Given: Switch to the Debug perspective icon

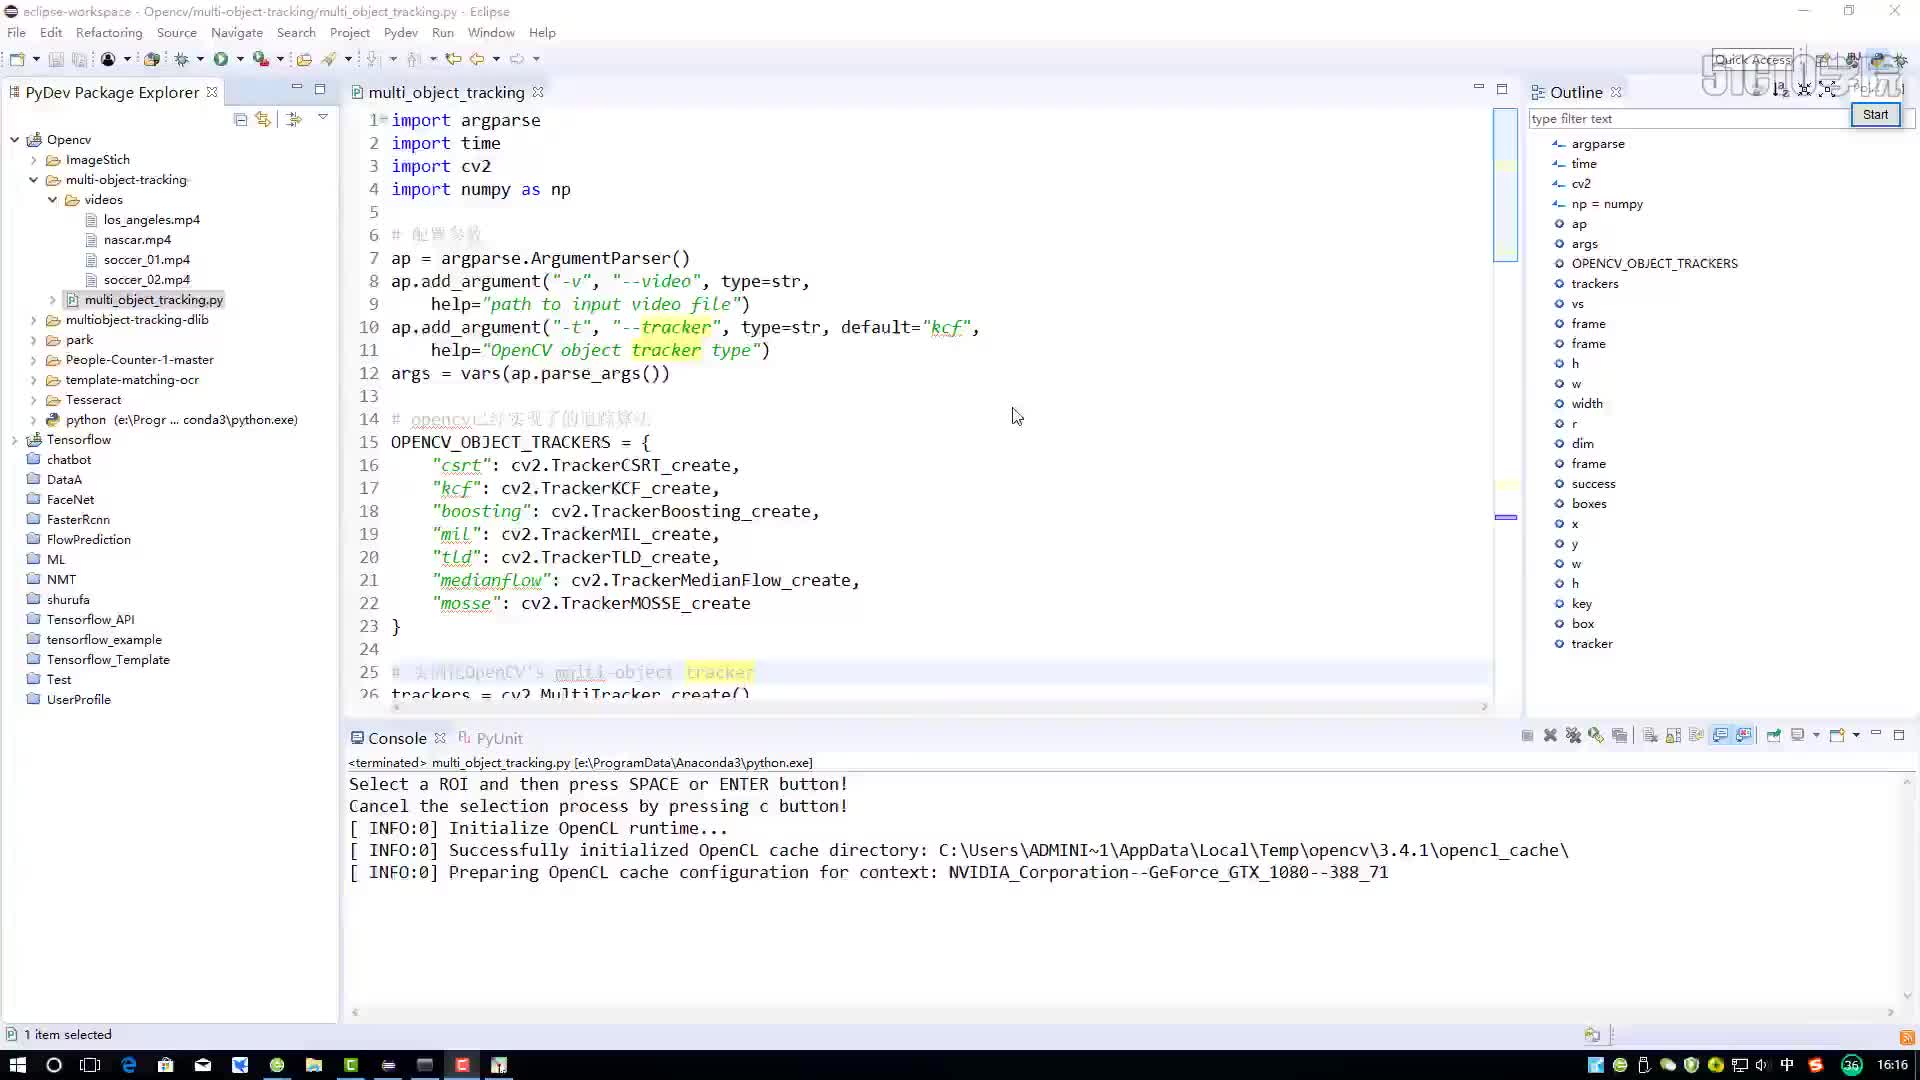Looking at the screenshot, I should click(x=1901, y=60).
